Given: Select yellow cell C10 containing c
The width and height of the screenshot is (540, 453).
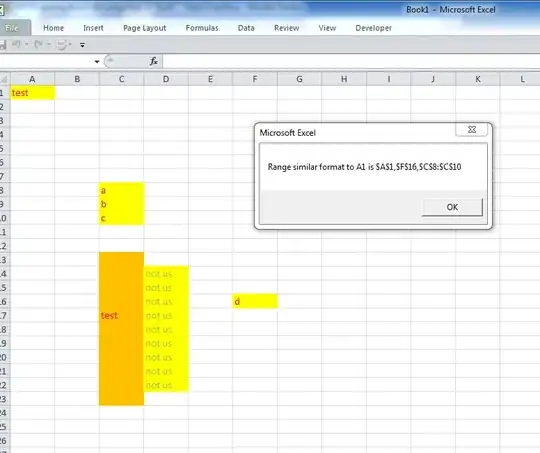Looking at the screenshot, I should pyautogui.click(x=122, y=218).
